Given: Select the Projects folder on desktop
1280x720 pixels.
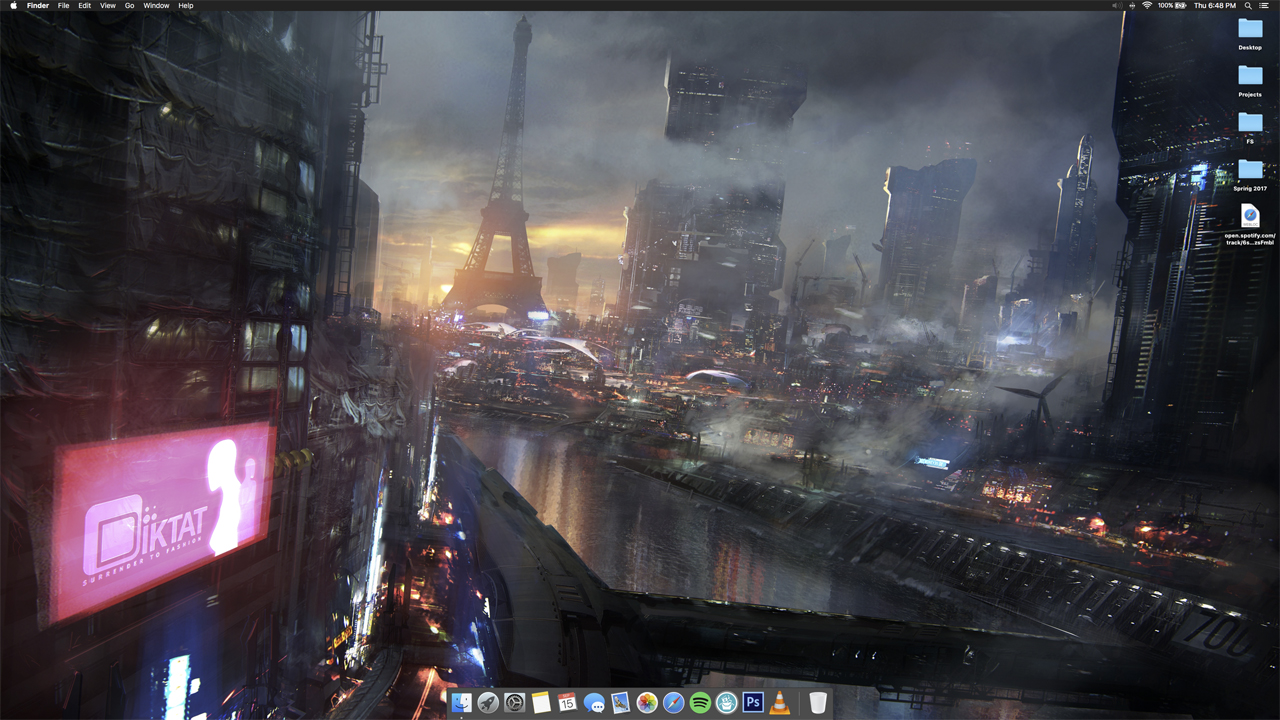Looking at the screenshot, I should coord(1250,80).
